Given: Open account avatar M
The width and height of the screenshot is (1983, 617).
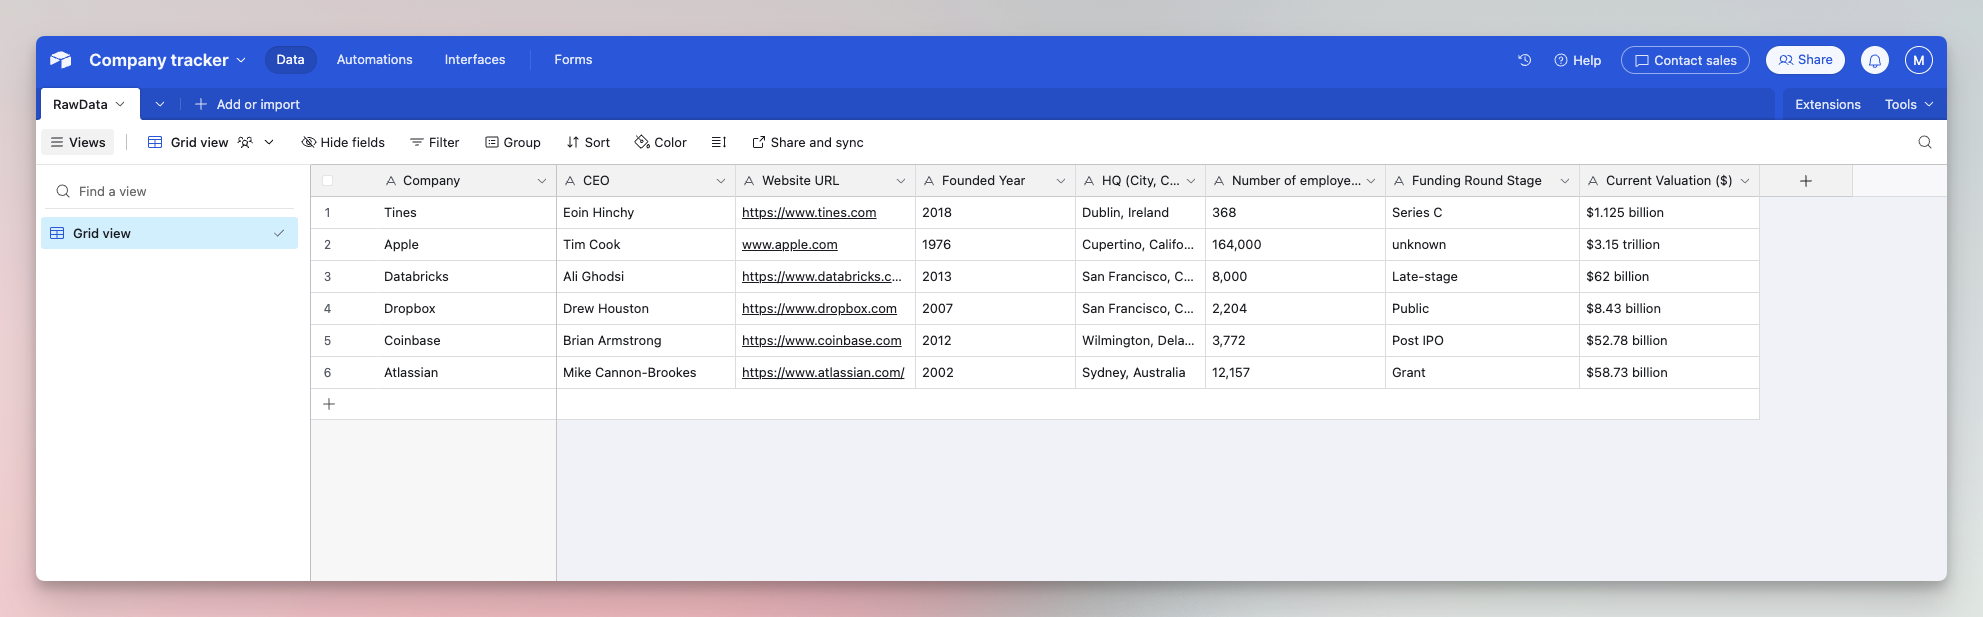Looking at the screenshot, I should [1919, 60].
